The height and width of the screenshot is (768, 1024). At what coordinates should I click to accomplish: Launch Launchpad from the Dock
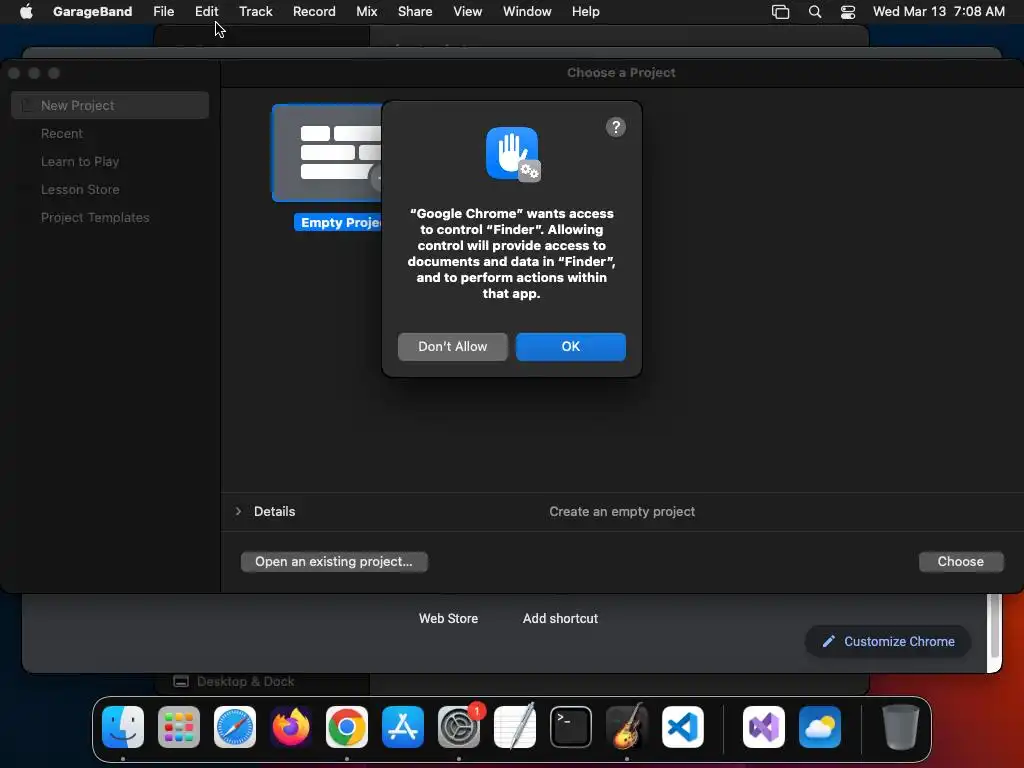(x=179, y=727)
